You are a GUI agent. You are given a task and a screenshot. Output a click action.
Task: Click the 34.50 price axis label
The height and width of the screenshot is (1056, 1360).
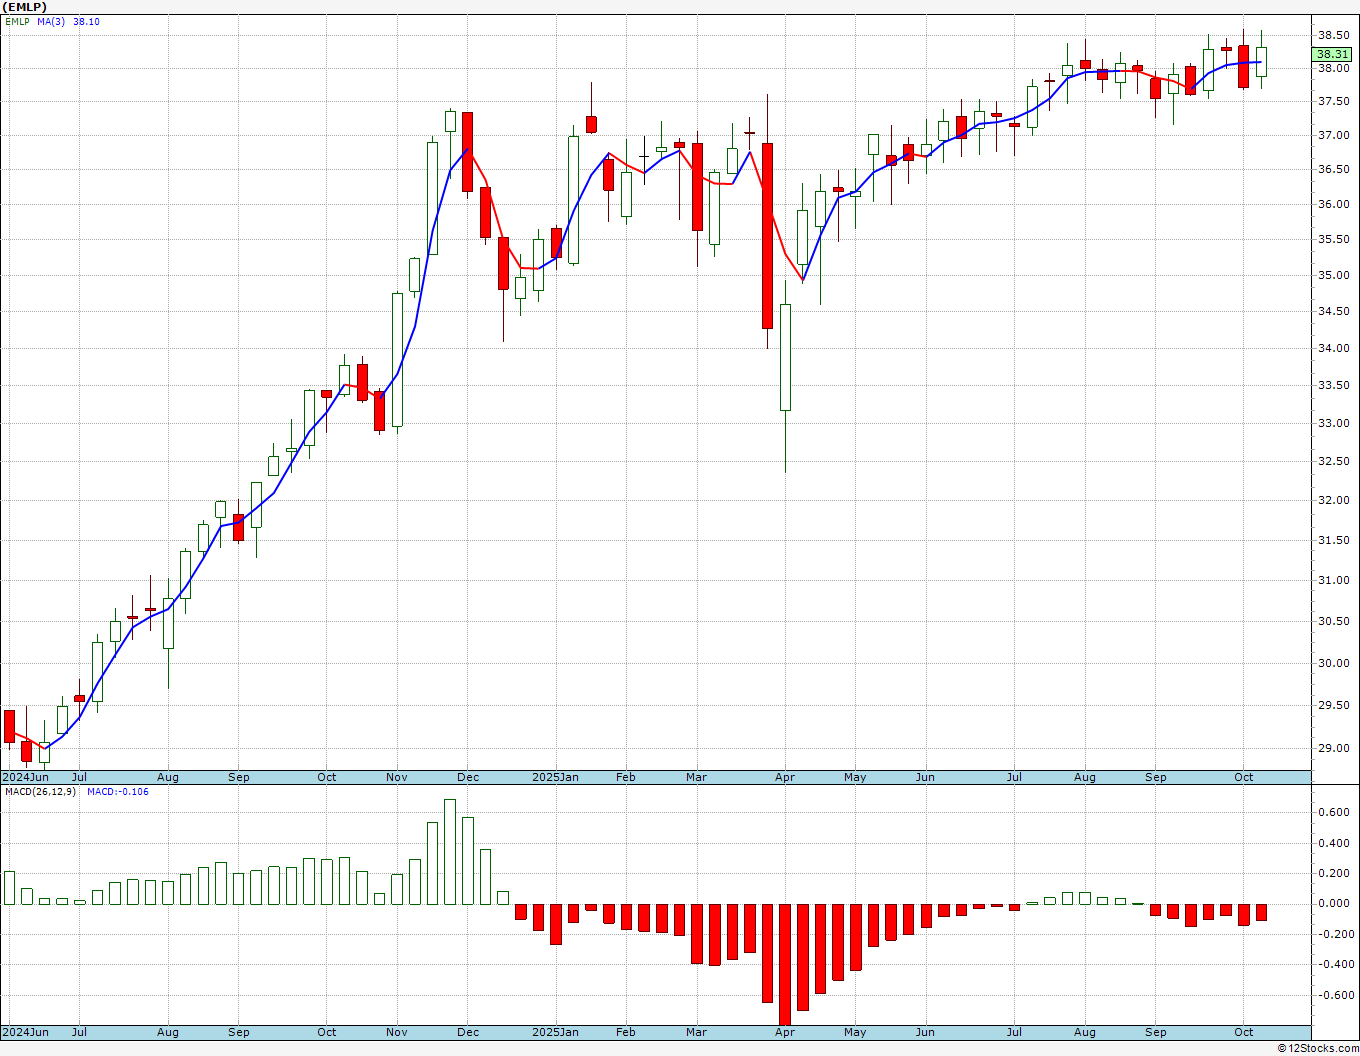[x=1332, y=311]
